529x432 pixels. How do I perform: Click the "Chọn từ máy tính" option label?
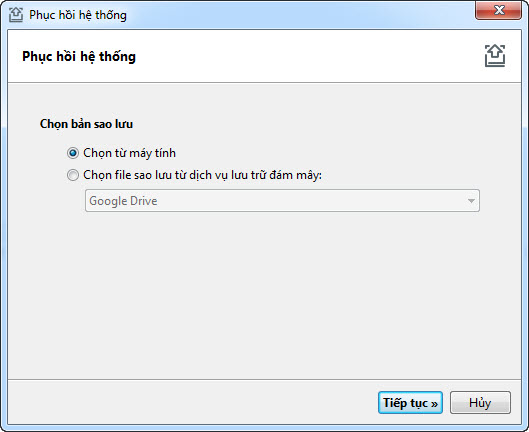(x=130, y=153)
